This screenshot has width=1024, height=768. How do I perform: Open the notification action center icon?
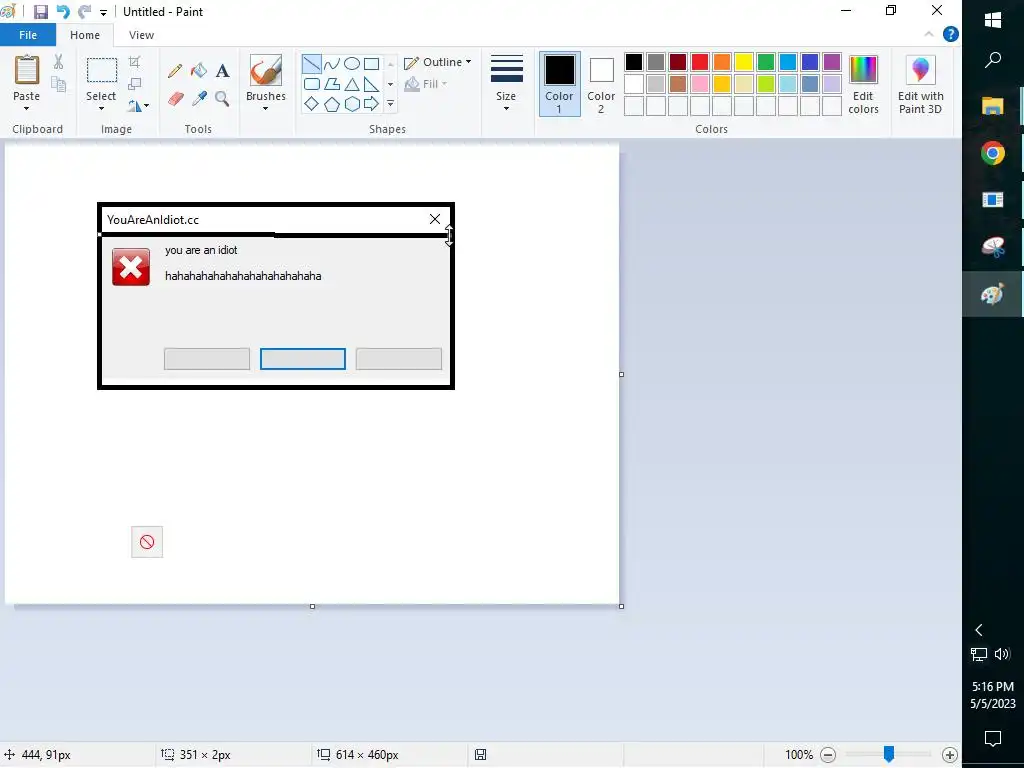[x=993, y=739]
